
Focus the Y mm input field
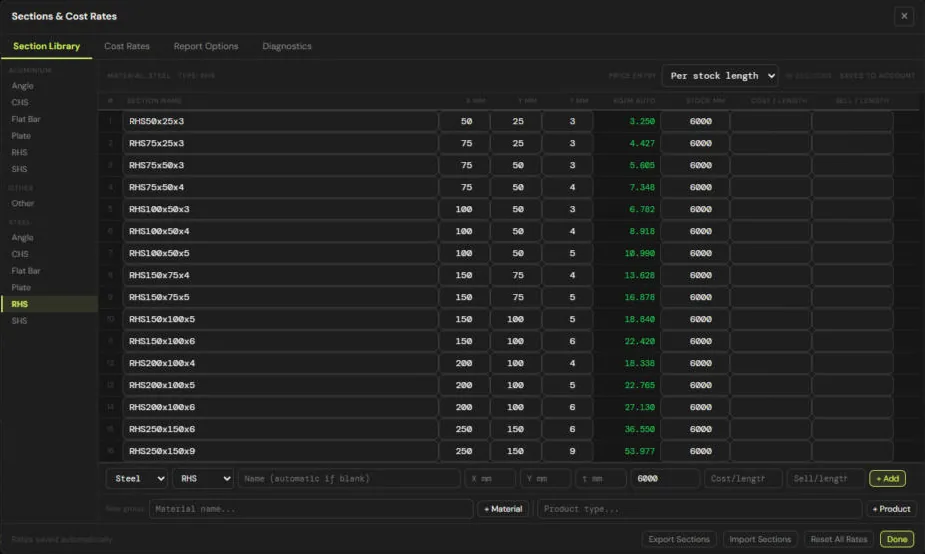545,478
